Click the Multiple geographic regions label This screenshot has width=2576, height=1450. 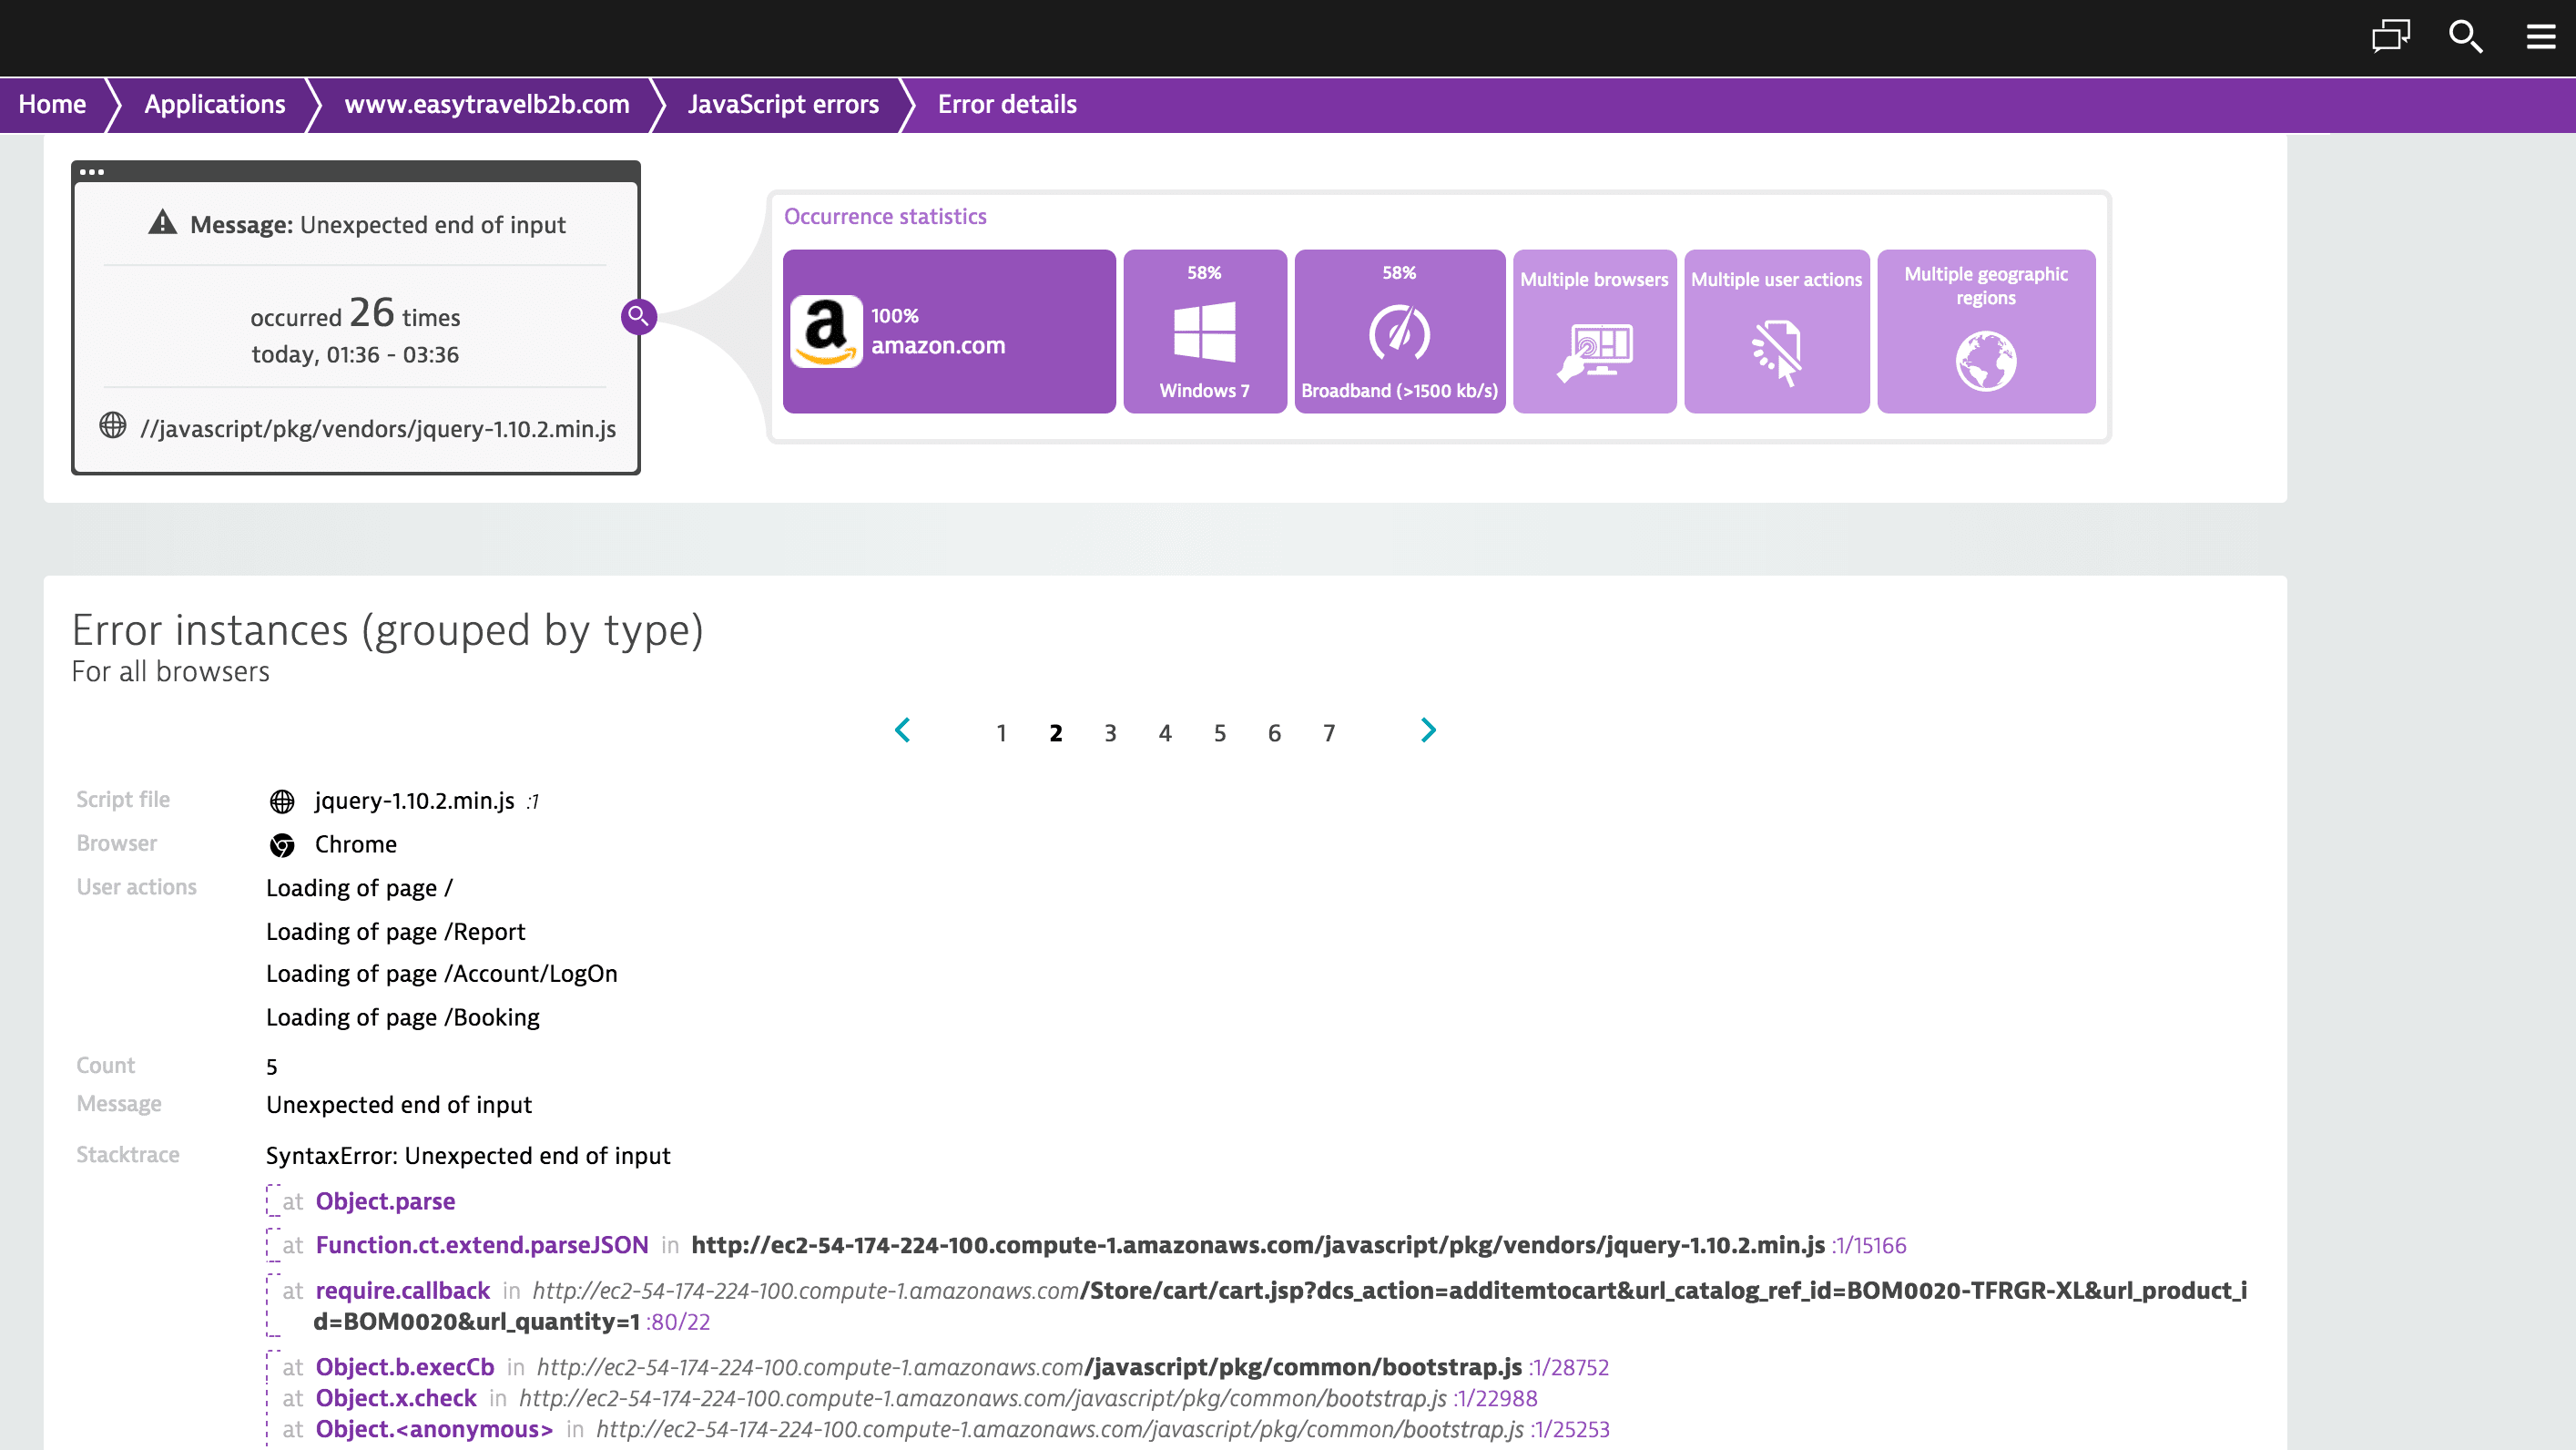coord(1985,285)
